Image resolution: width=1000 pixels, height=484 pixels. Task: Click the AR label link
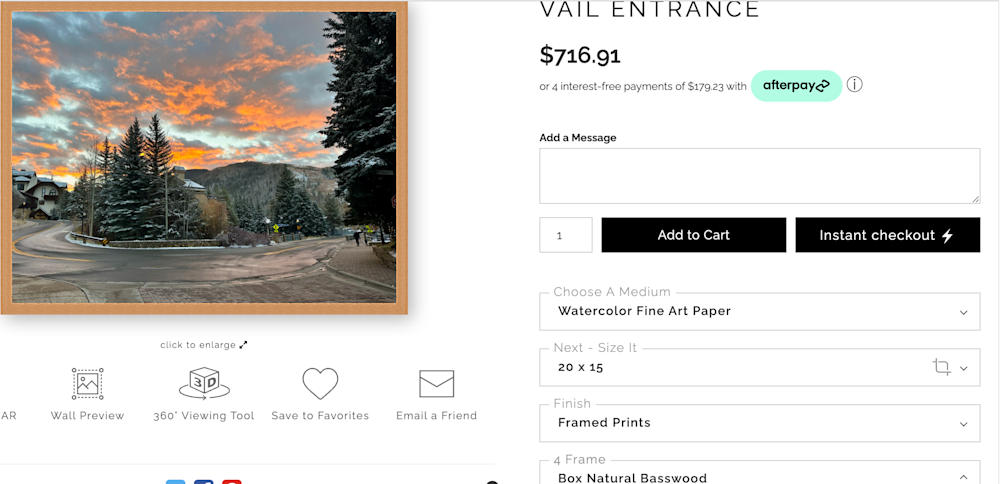pyautogui.click(x=8, y=416)
